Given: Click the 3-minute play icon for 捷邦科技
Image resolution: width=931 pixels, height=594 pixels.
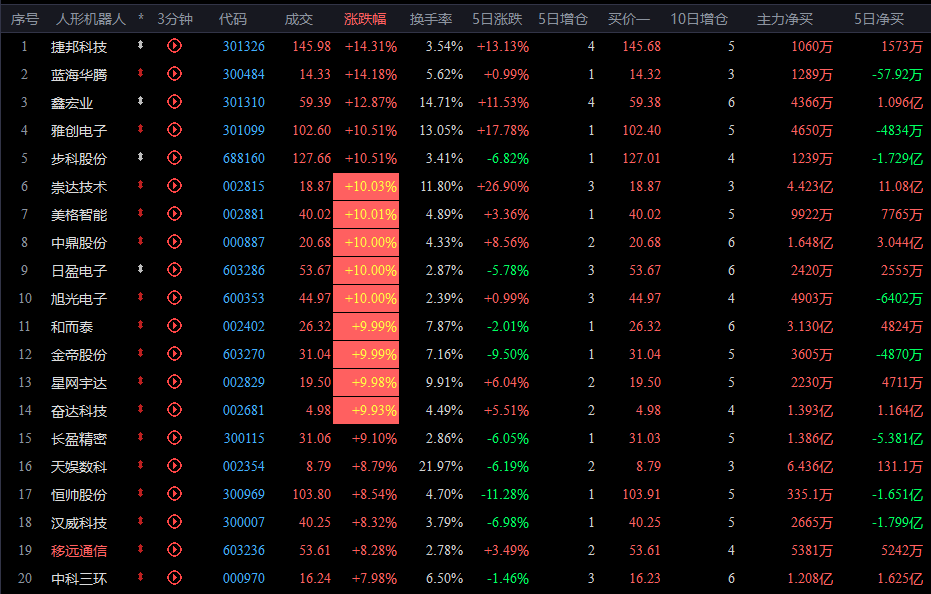Looking at the screenshot, I should [174, 46].
